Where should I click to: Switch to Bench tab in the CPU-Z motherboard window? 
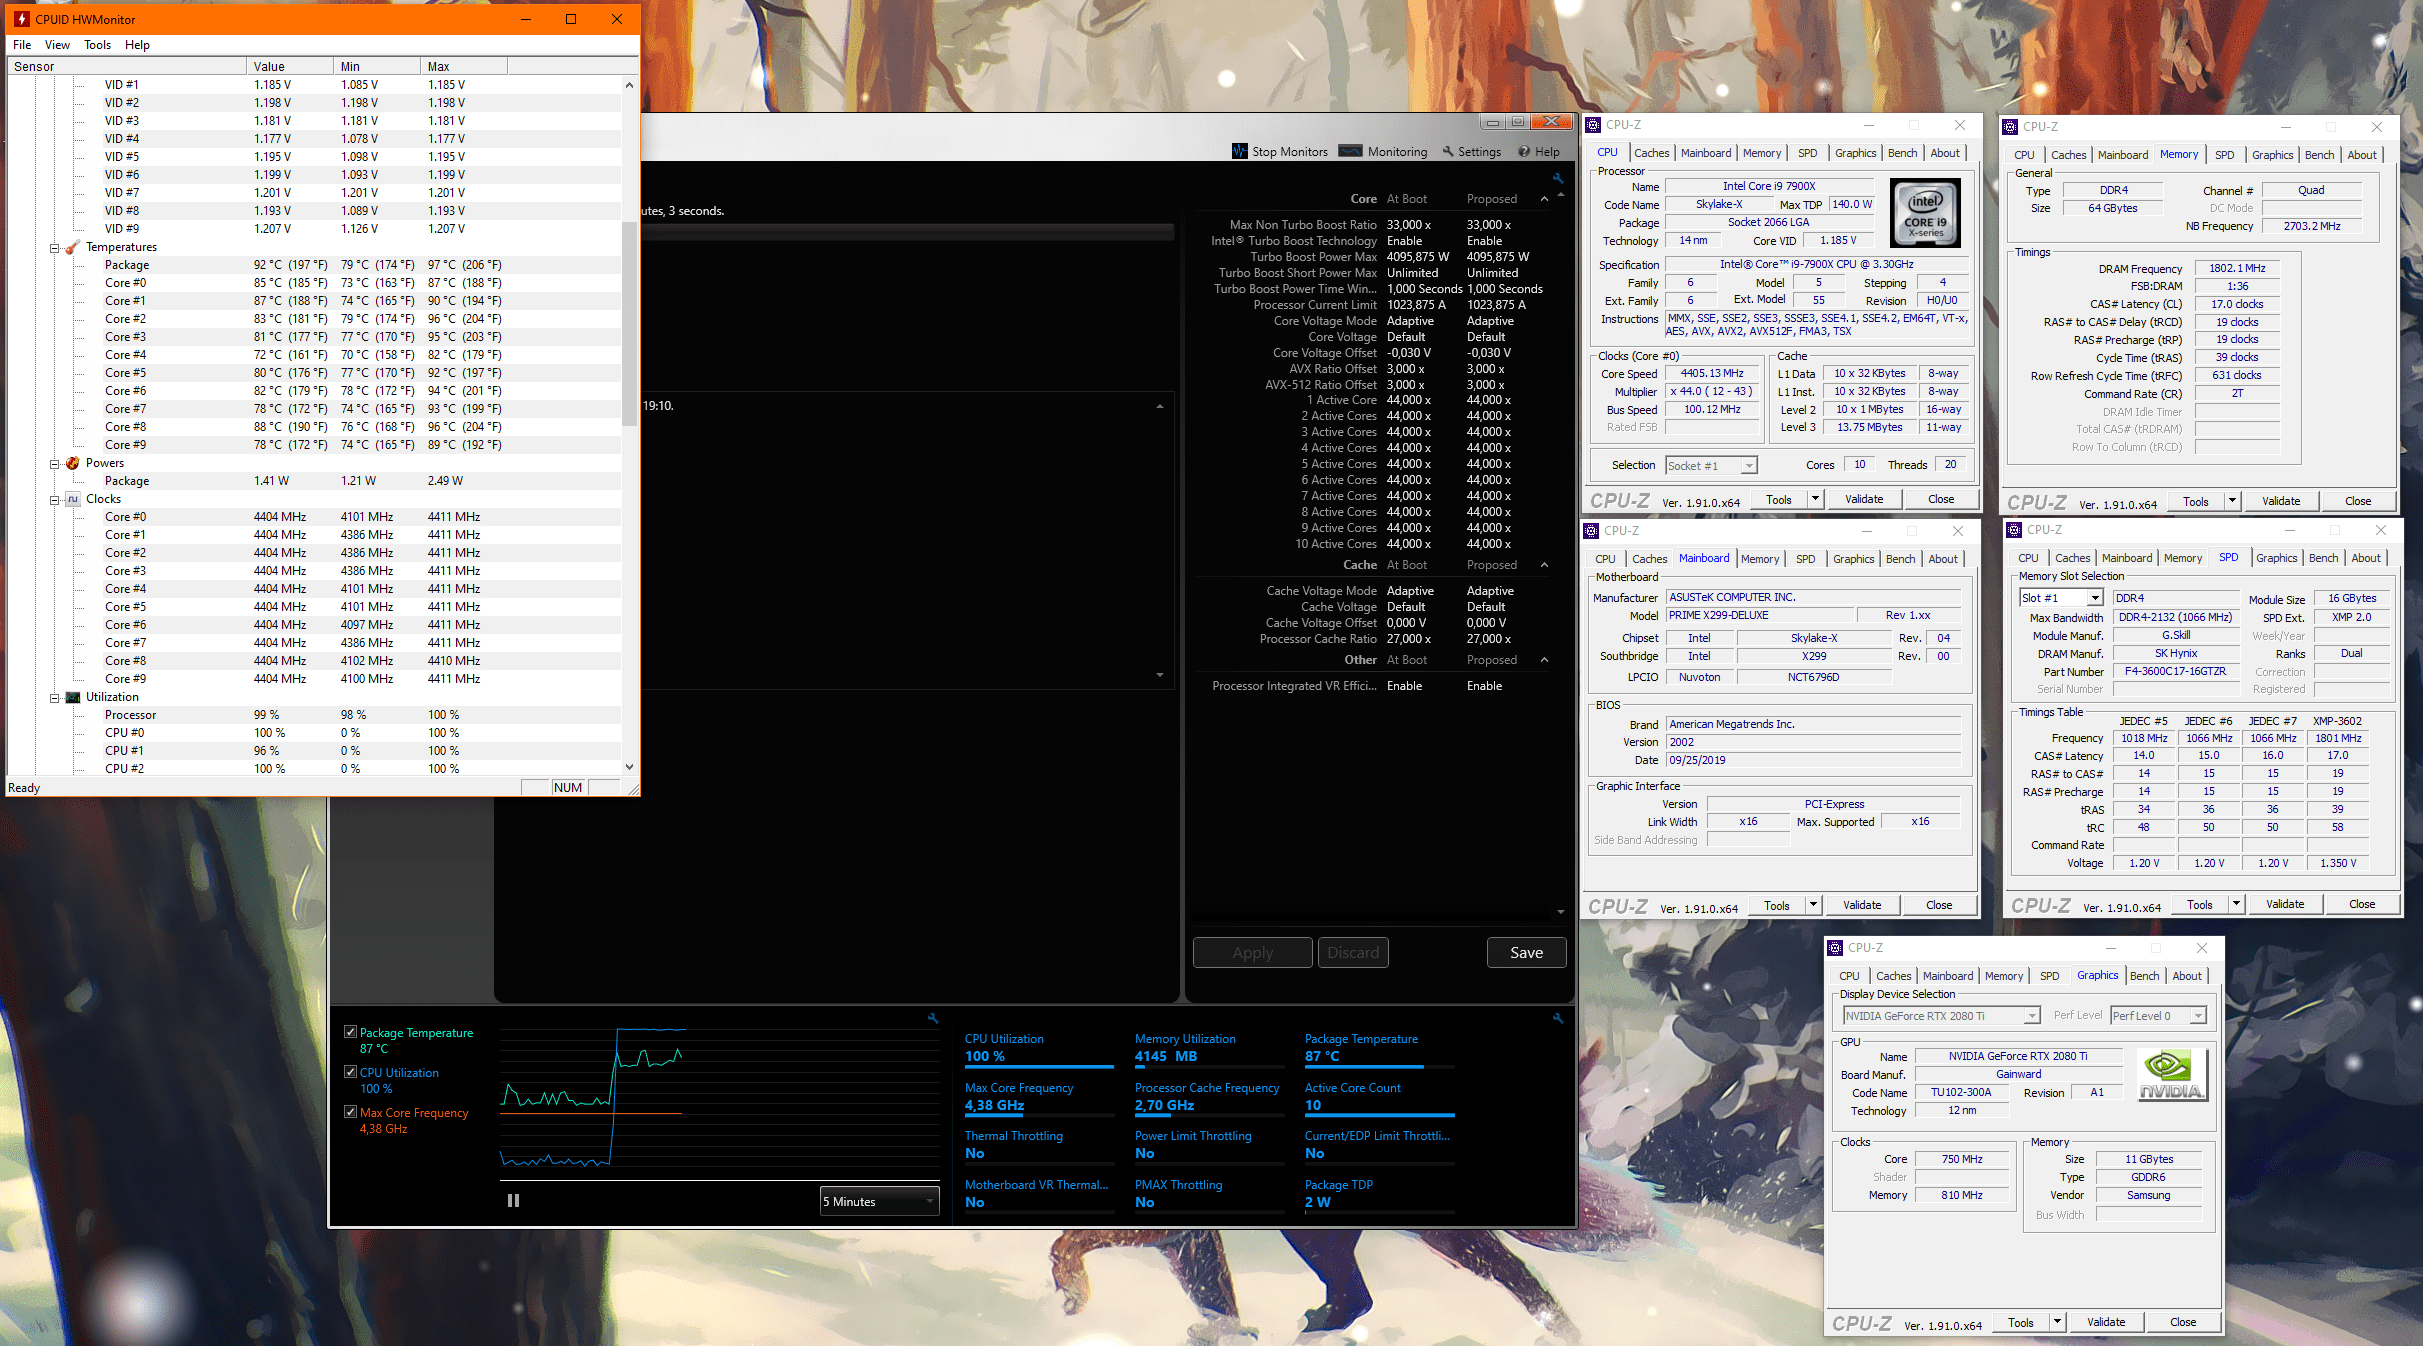(1900, 559)
